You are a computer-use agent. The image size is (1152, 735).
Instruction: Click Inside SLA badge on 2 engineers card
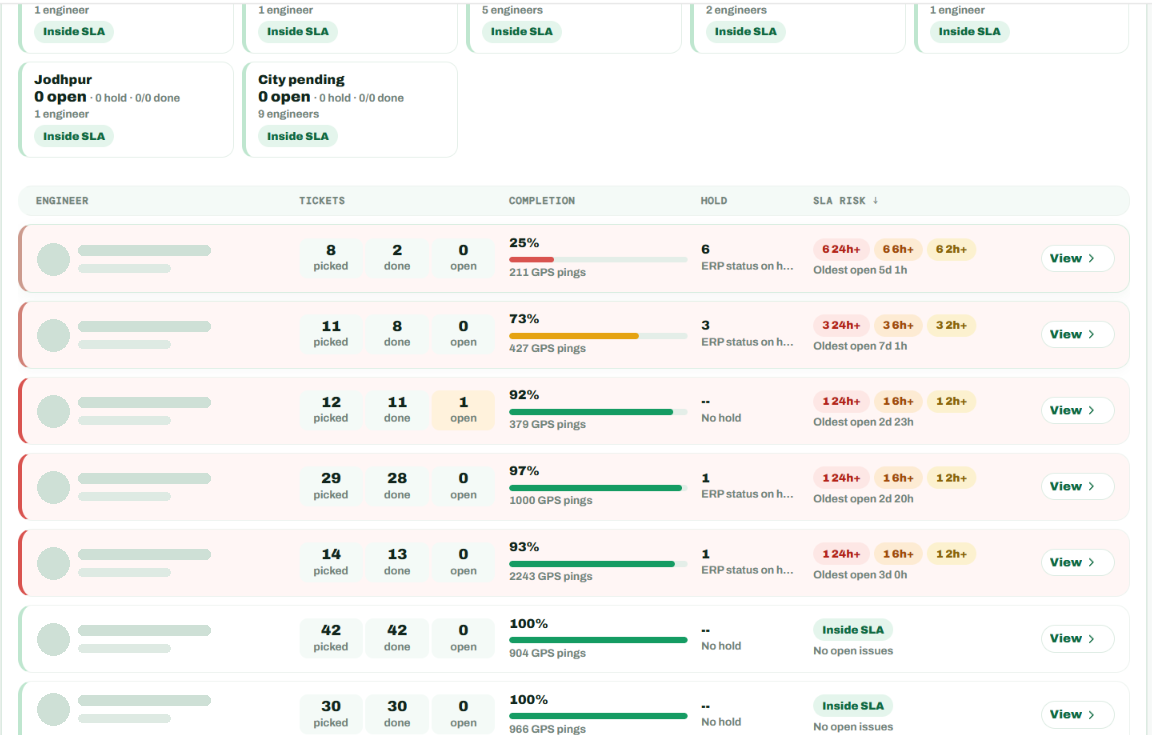[746, 32]
